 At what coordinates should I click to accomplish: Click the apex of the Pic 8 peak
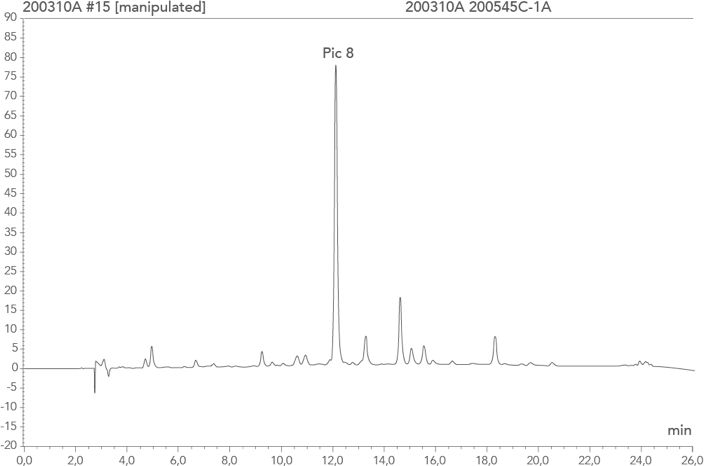[335, 66]
